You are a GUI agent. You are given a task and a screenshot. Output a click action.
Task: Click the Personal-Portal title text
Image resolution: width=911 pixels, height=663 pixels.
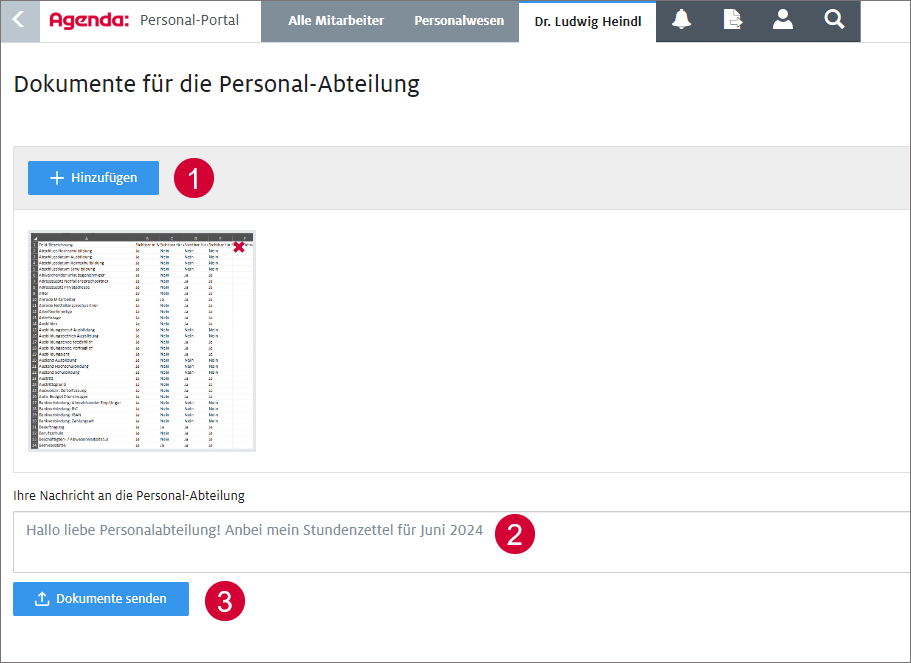click(x=189, y=20)
